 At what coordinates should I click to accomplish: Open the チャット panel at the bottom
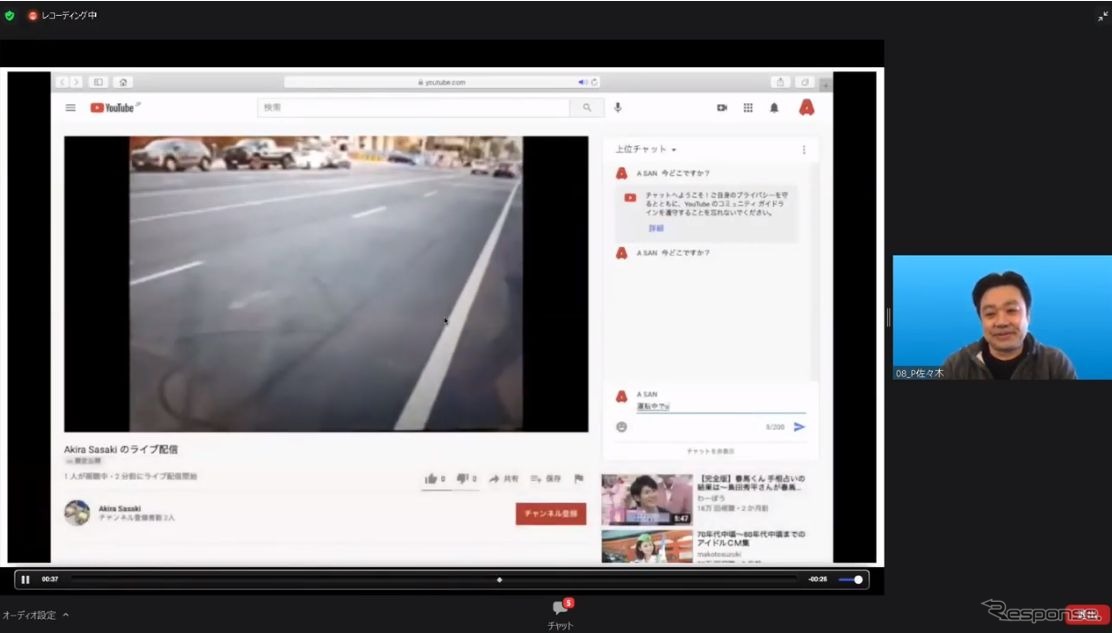[x=559, y=612]
